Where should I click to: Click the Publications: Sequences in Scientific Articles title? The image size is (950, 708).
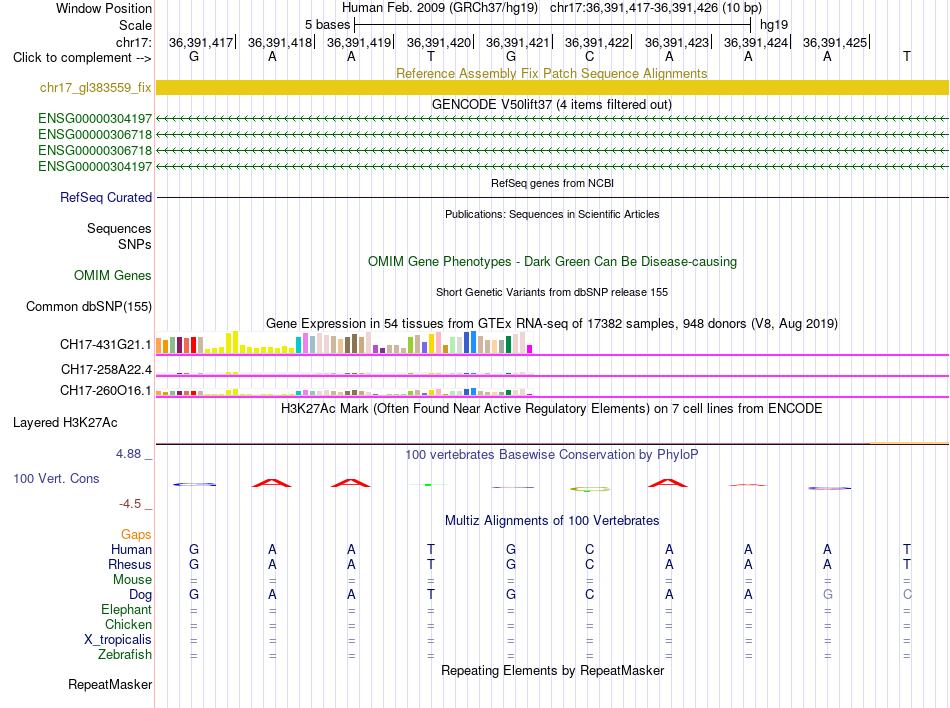pos(552,214)
